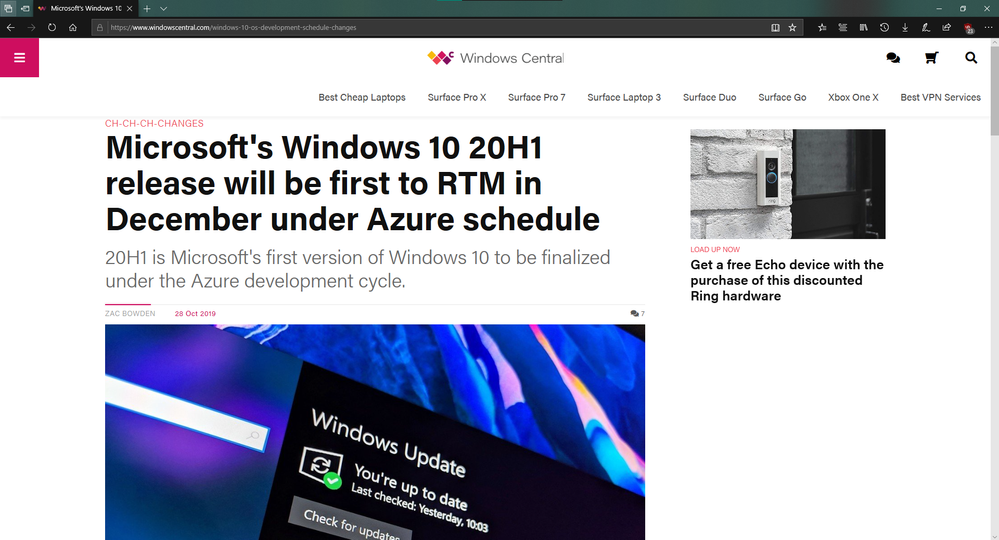Image resolution: width=999 pixels, height=540 pixels.
Task: Go forward to the next page
Action: (31, 27)
